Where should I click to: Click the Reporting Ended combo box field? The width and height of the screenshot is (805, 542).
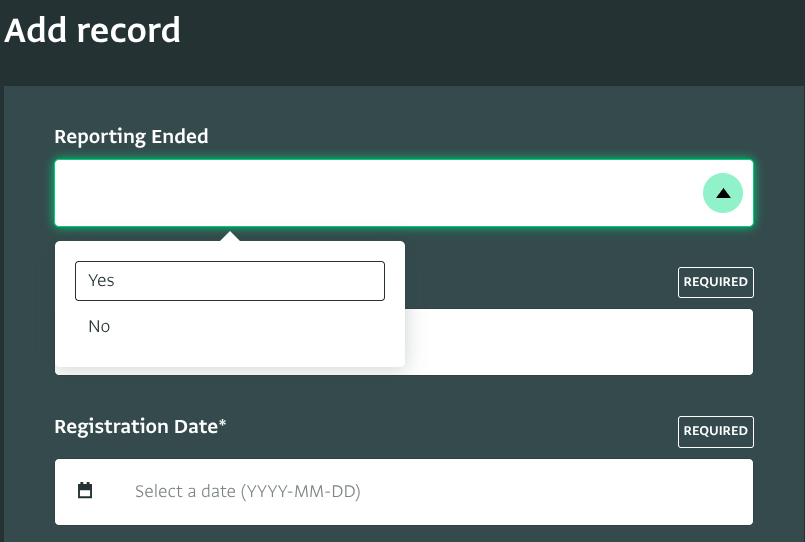click(380, 193)
